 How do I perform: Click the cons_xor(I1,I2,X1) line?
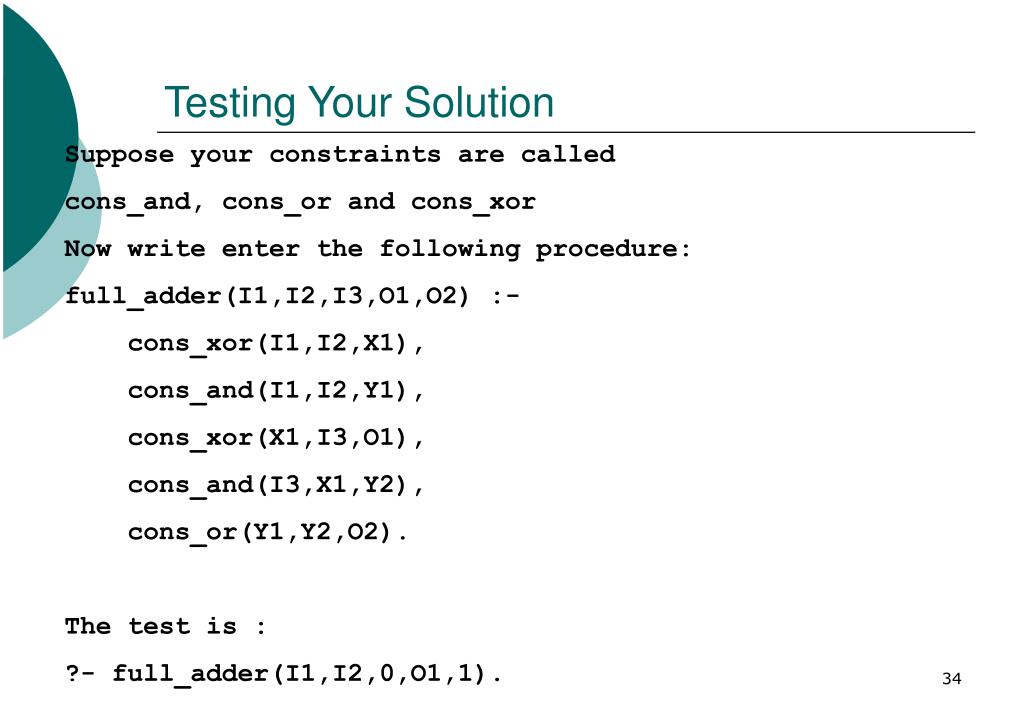click(x=276, y=343)
